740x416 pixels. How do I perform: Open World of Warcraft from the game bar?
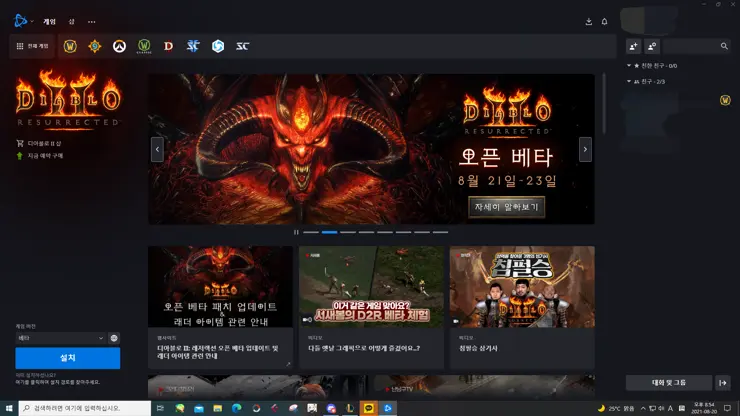point(70,46)
